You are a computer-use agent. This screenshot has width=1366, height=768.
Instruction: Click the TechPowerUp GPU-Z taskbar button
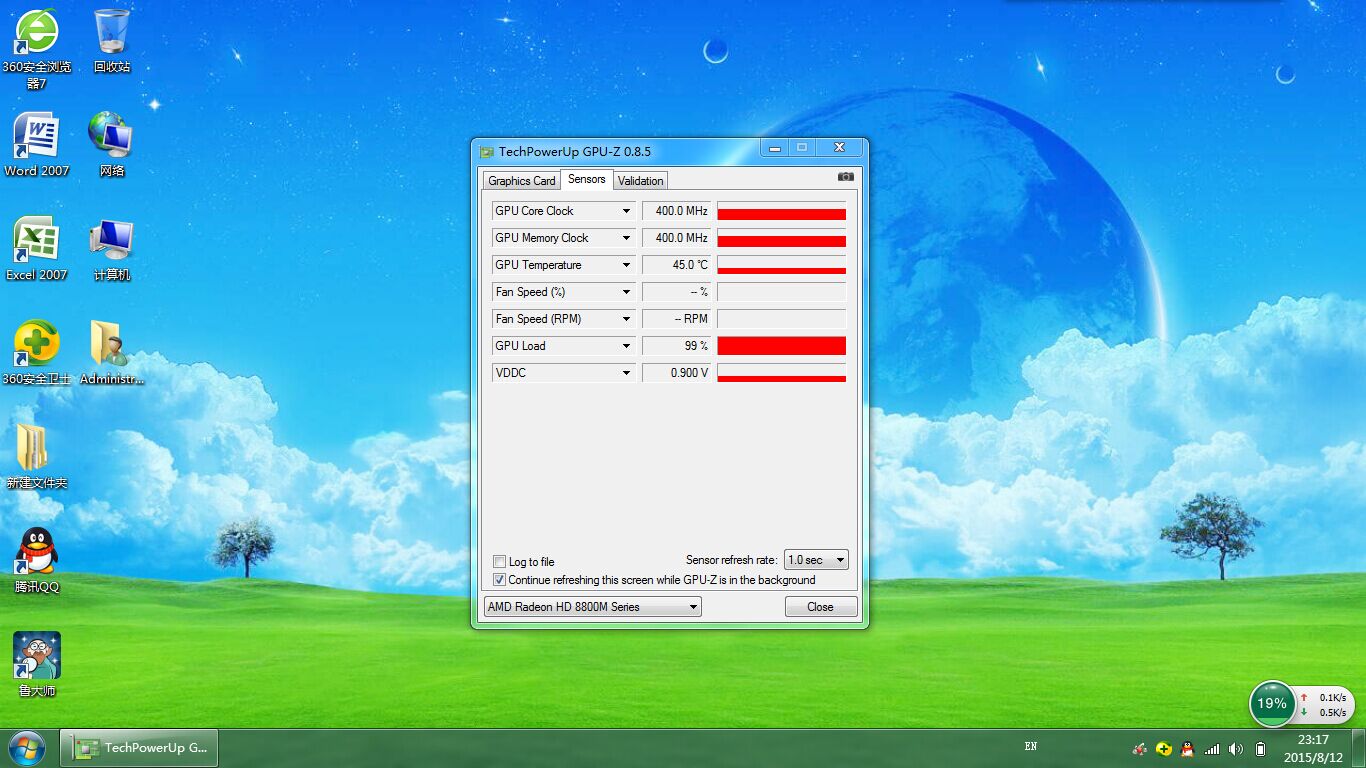(x=139, y=747)
